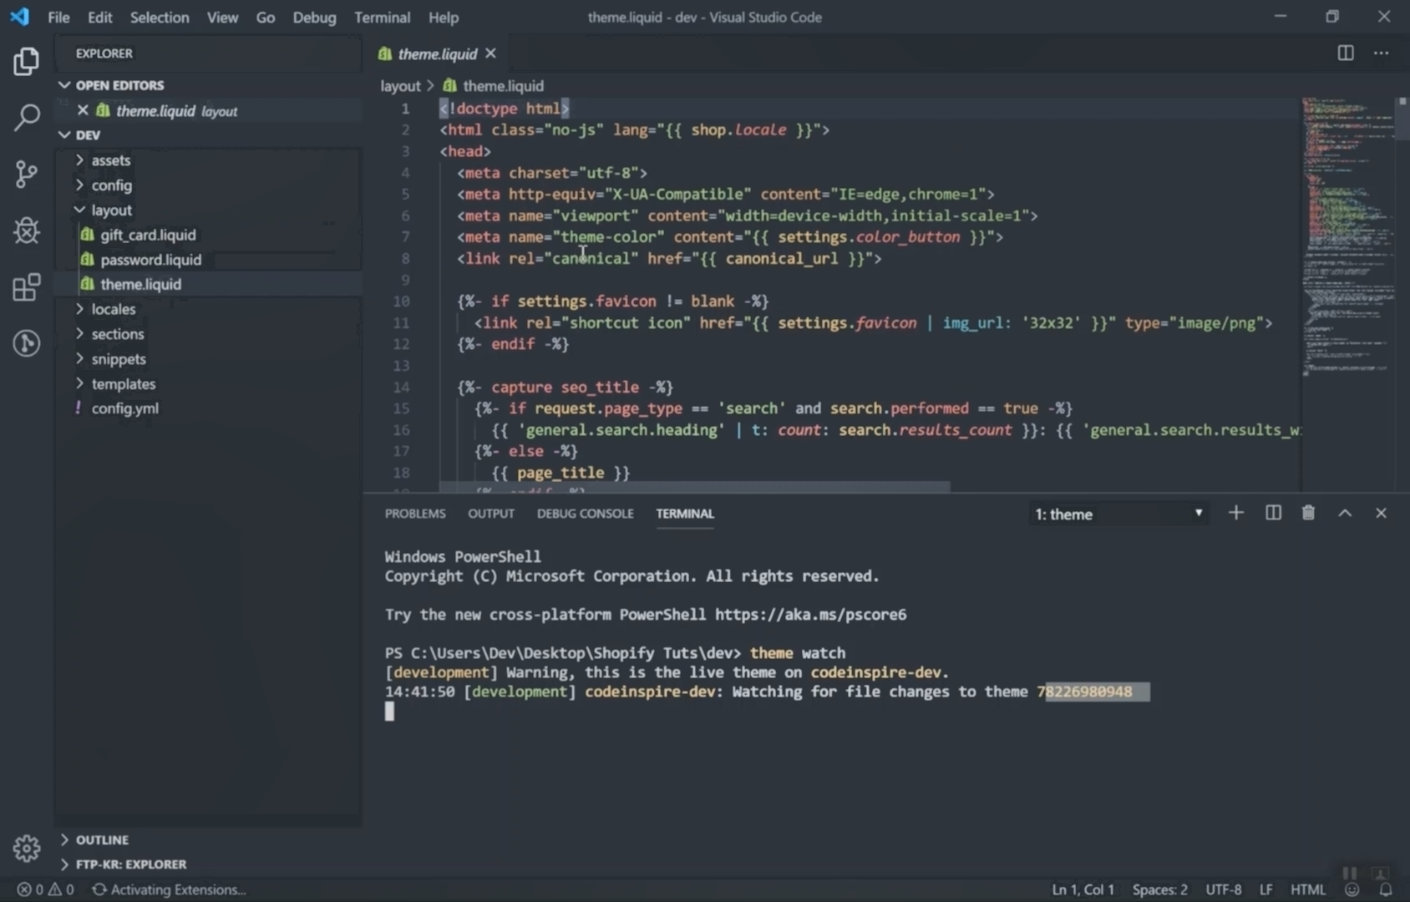
Task: Open gift_card.liquid file
Action: click(x=148, y=235)
